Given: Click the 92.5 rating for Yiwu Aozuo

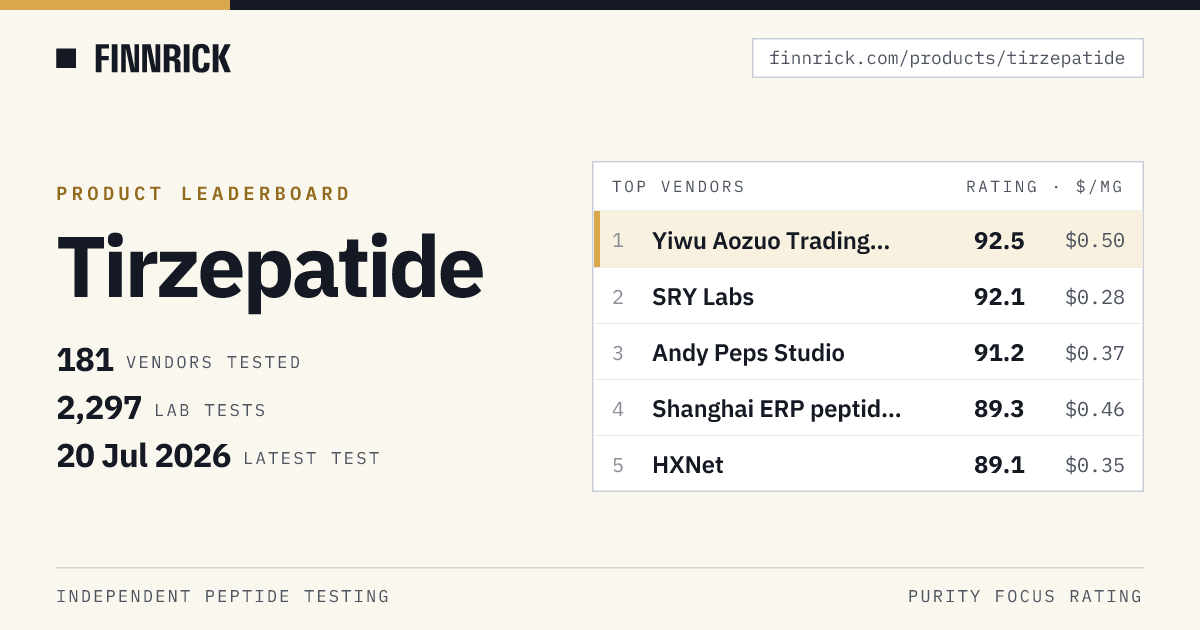Looking at the screenshot, I should pyautogui.click(x=999, y=240).
